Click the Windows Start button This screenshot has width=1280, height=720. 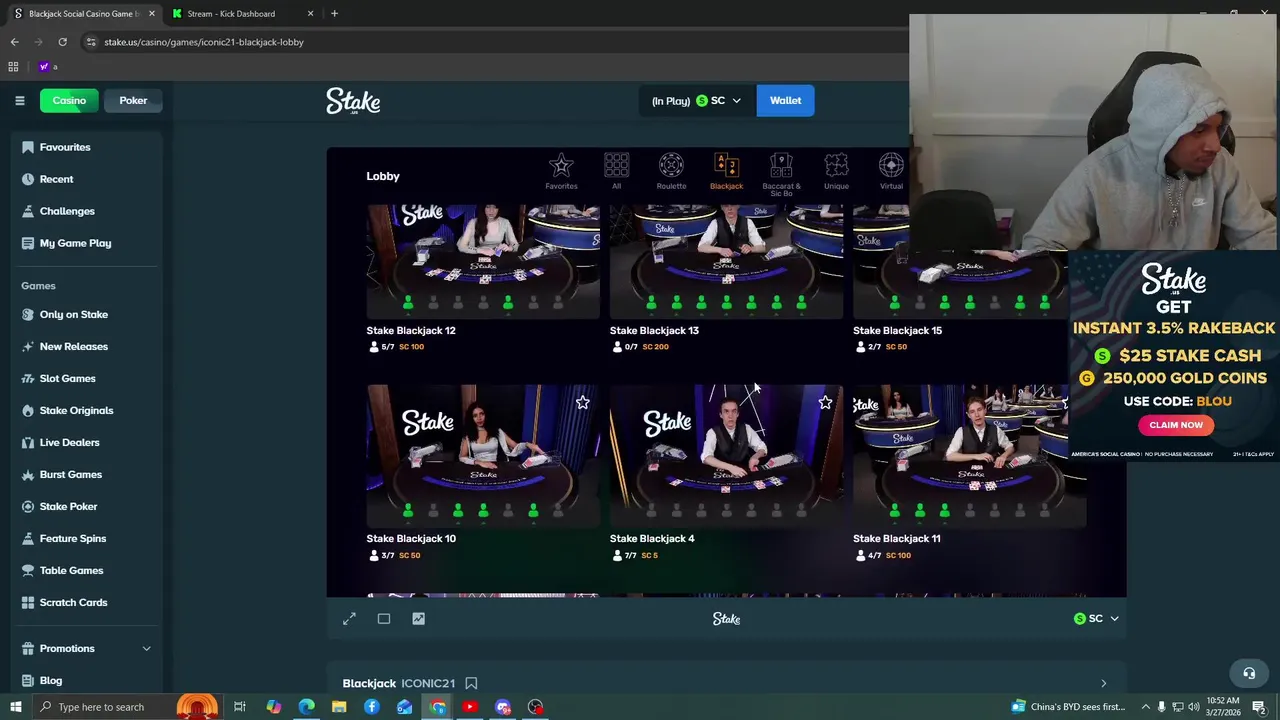pos(16,707)
